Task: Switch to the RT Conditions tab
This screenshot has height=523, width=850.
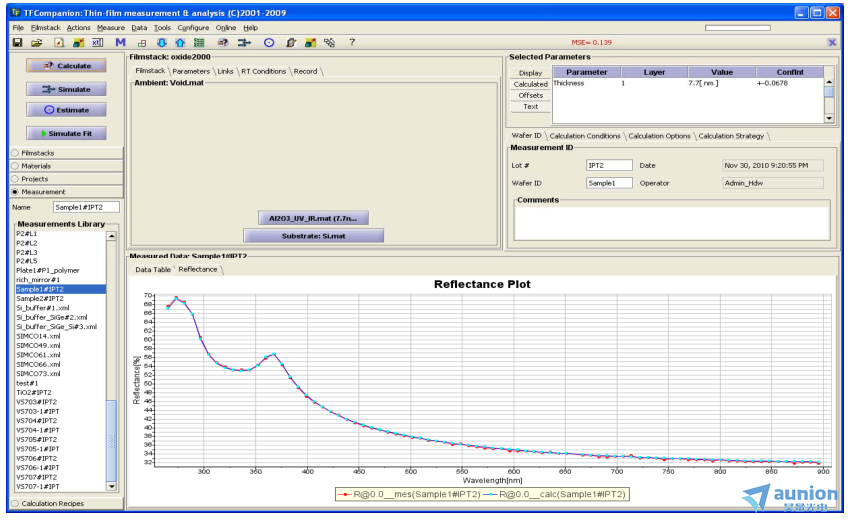Action: (263, 72)
